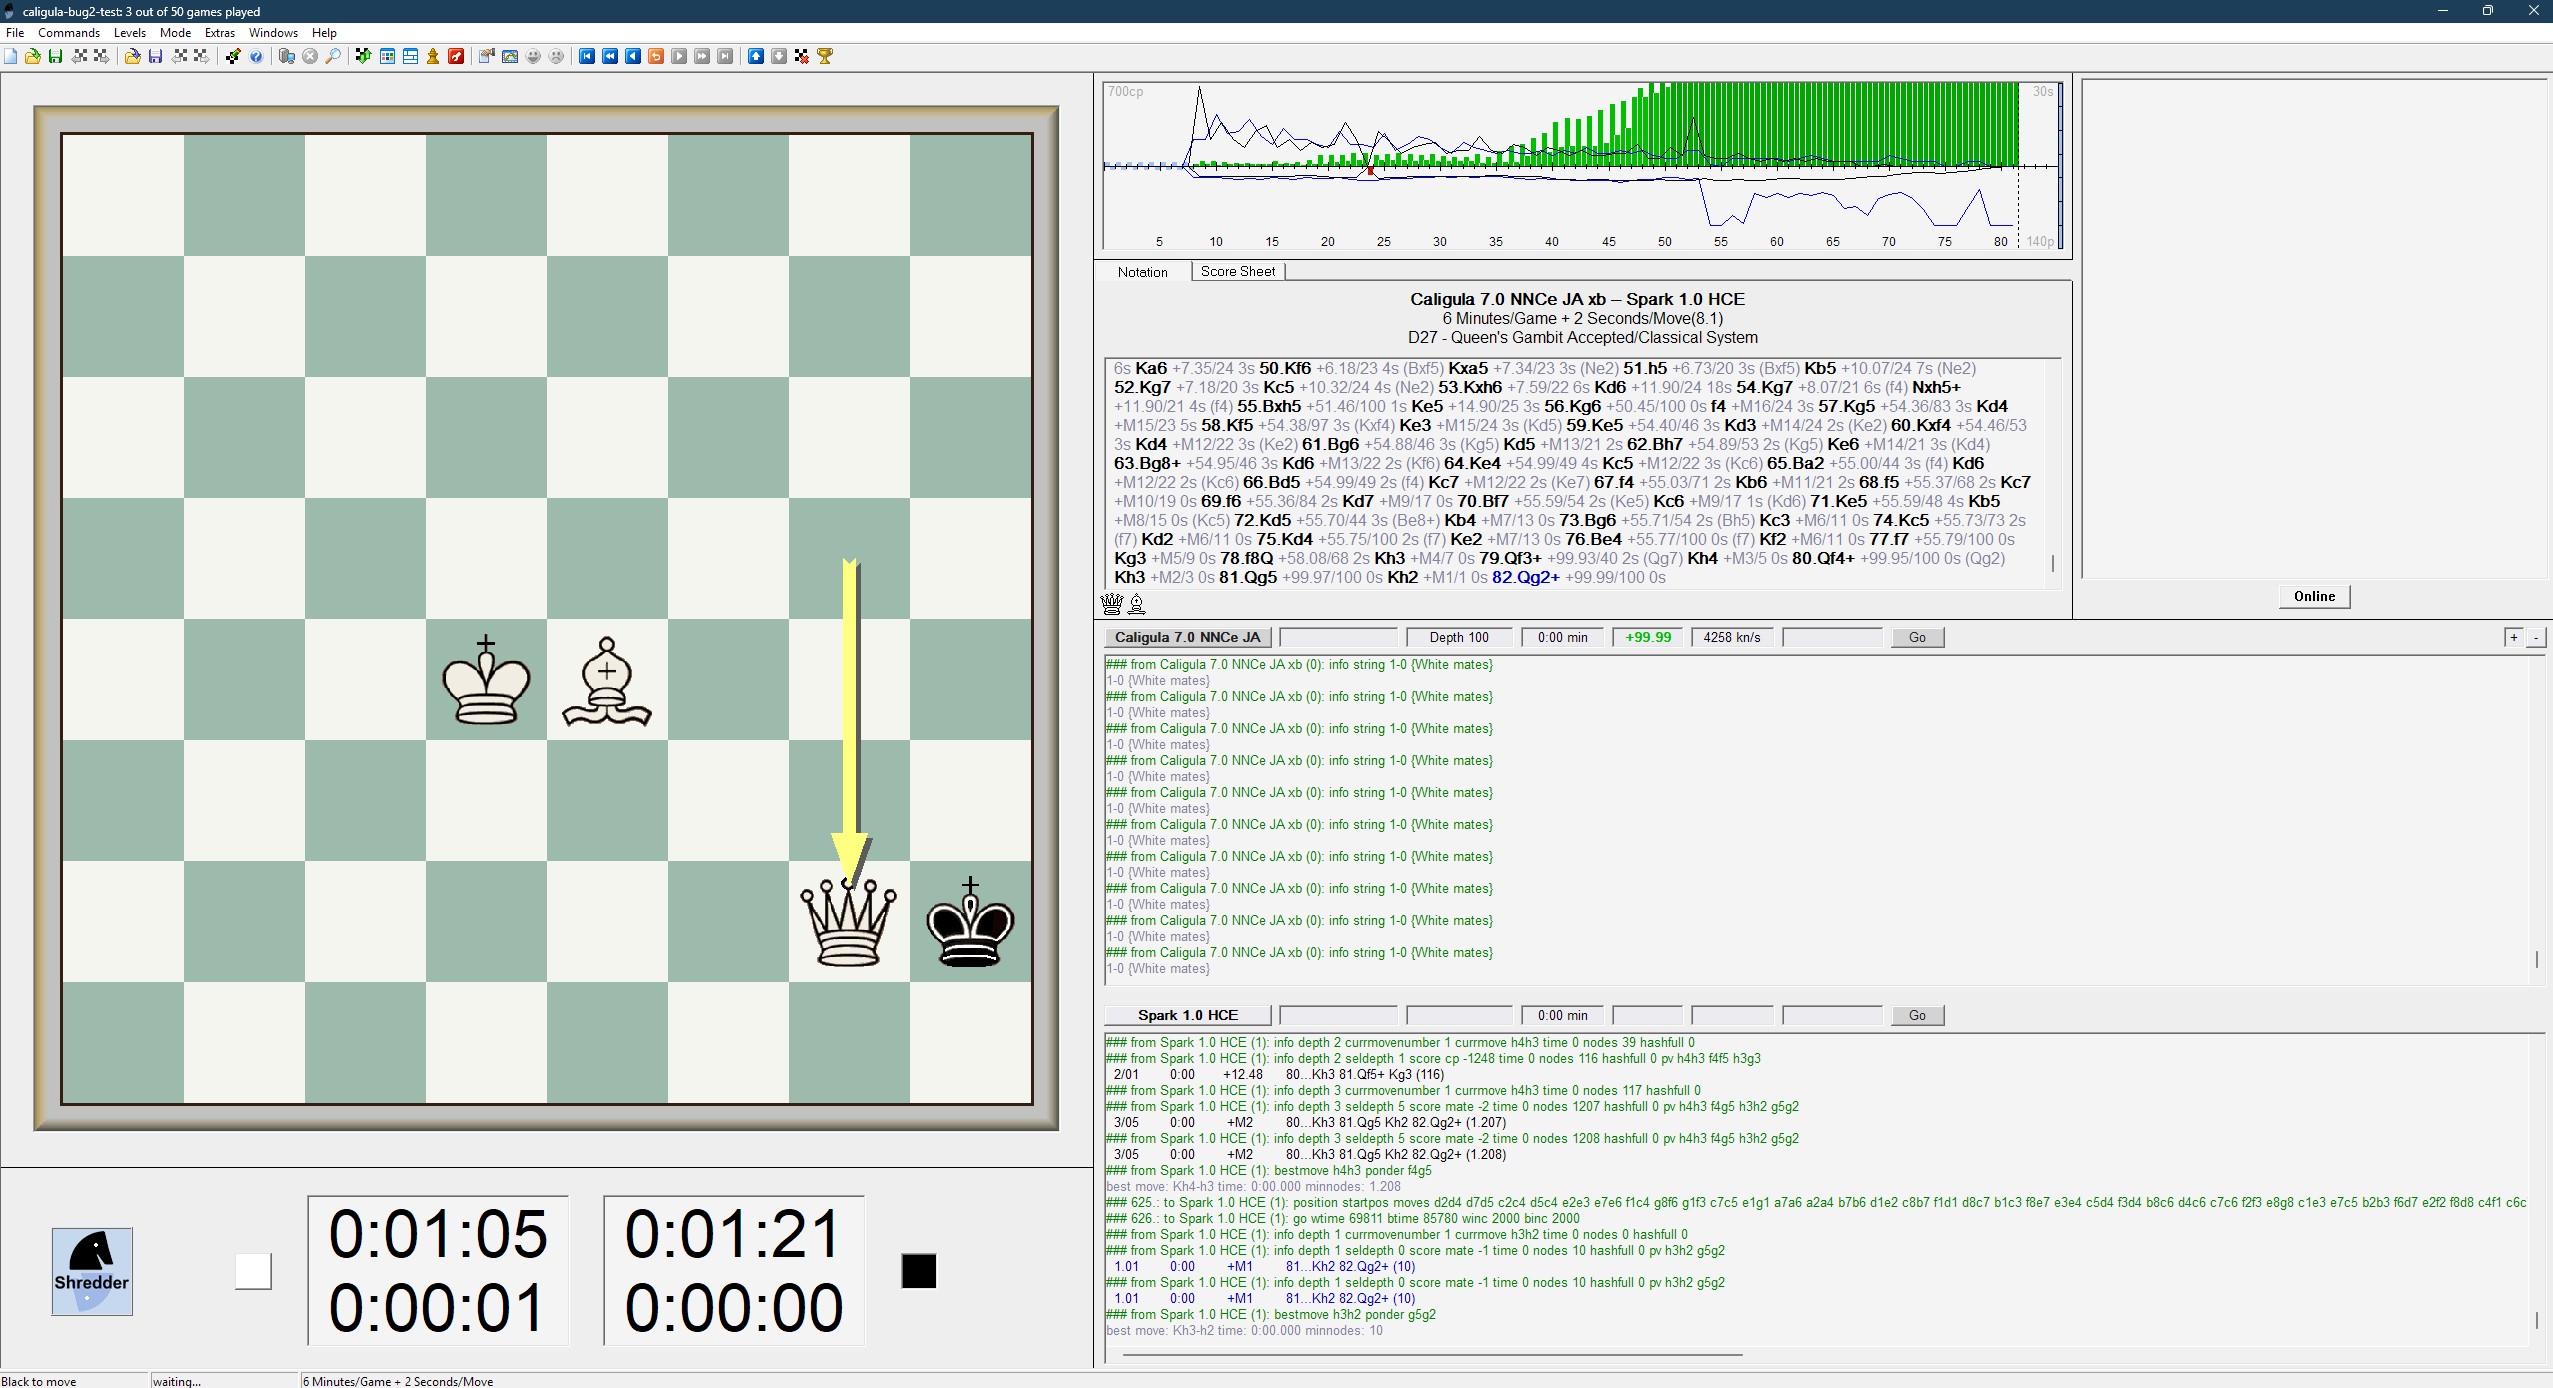Click the 82.Qg2+ move in notation
Viewport: 2553px width, 1388px height.
pos(1525,577)
